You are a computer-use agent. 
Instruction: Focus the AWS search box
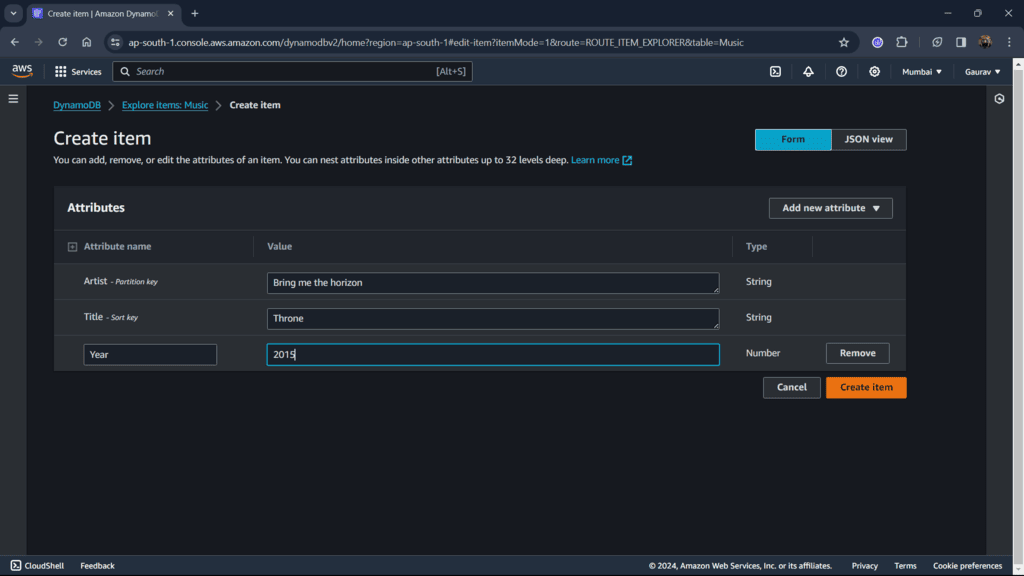(292, 71)
